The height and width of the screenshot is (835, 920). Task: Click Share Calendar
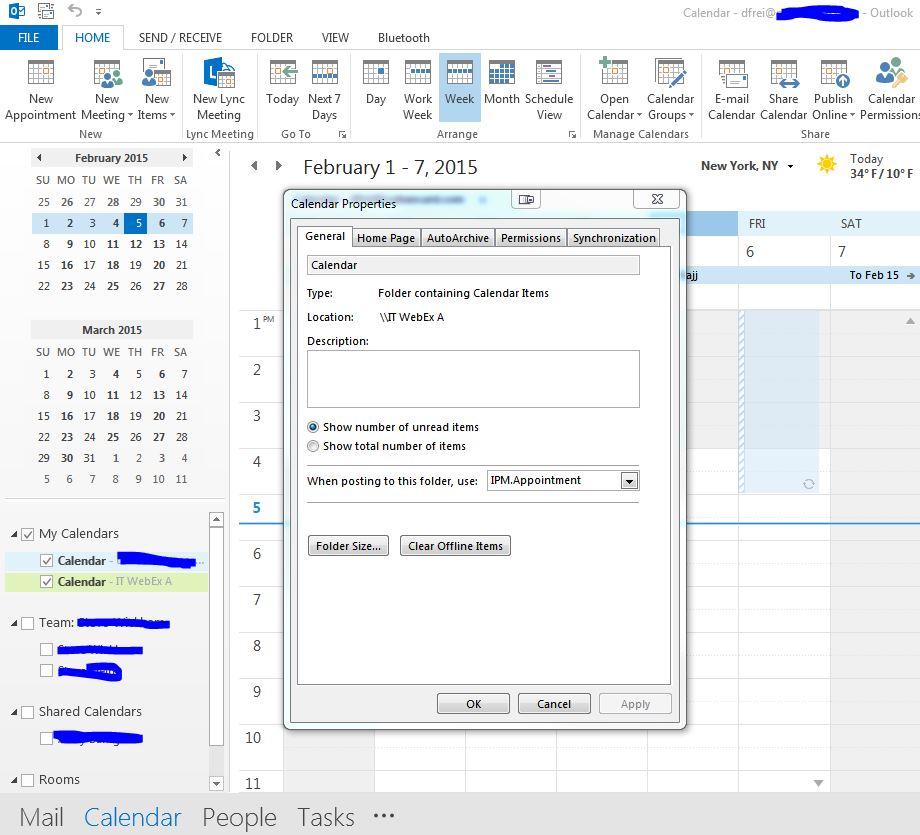(x=783, y=89)
